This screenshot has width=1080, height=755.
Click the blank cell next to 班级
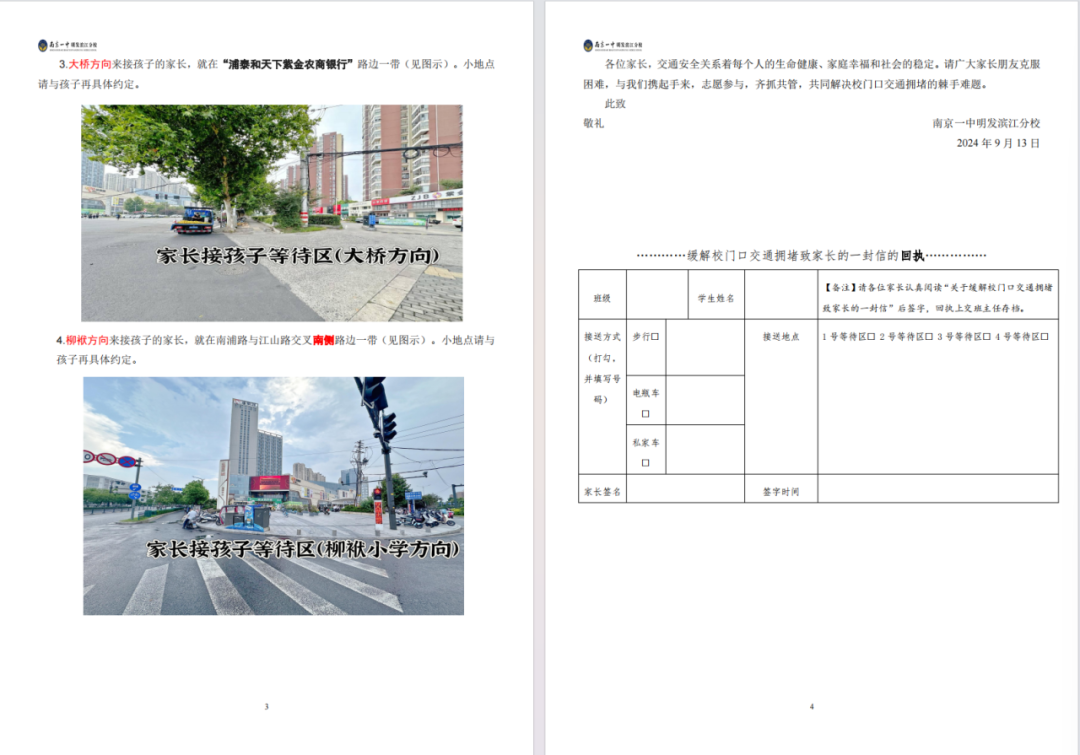pyautogui.click(x=657, y=294)
